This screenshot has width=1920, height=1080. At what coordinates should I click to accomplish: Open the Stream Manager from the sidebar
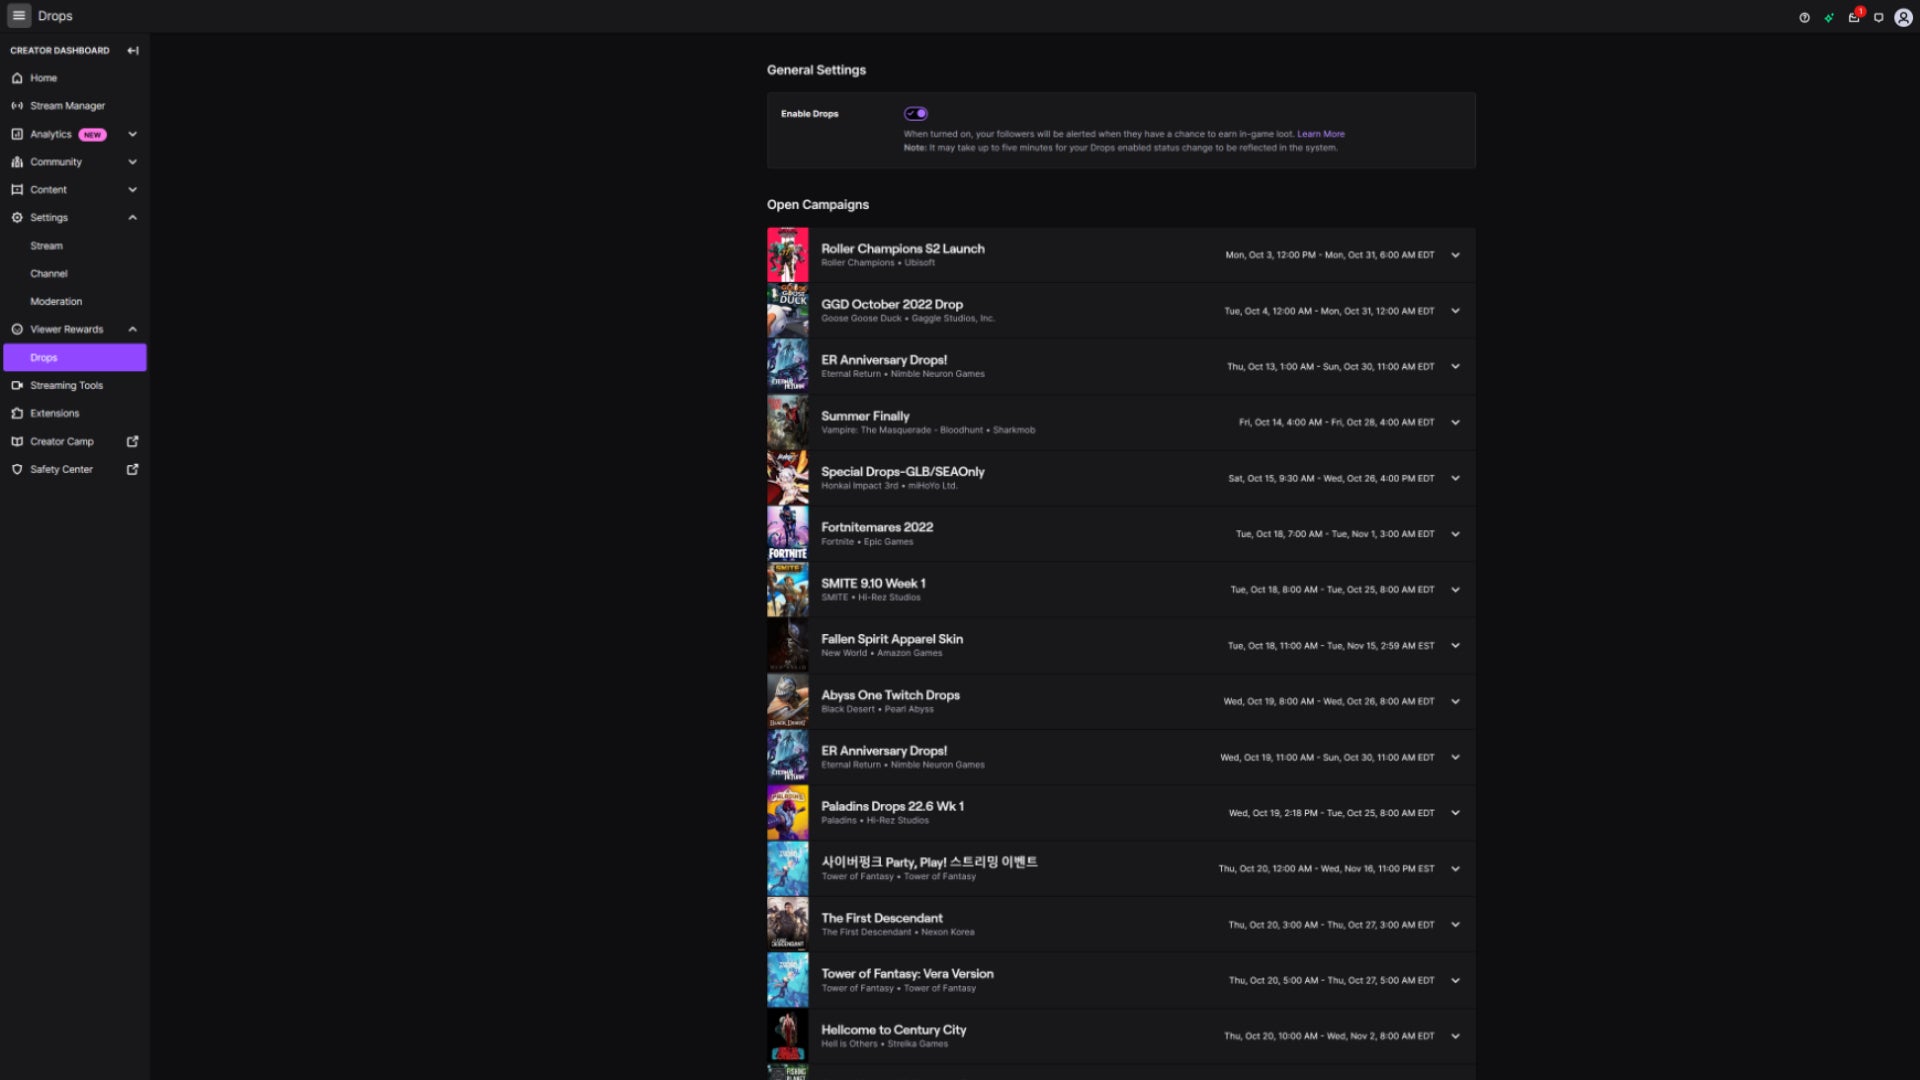coord(68,105)
